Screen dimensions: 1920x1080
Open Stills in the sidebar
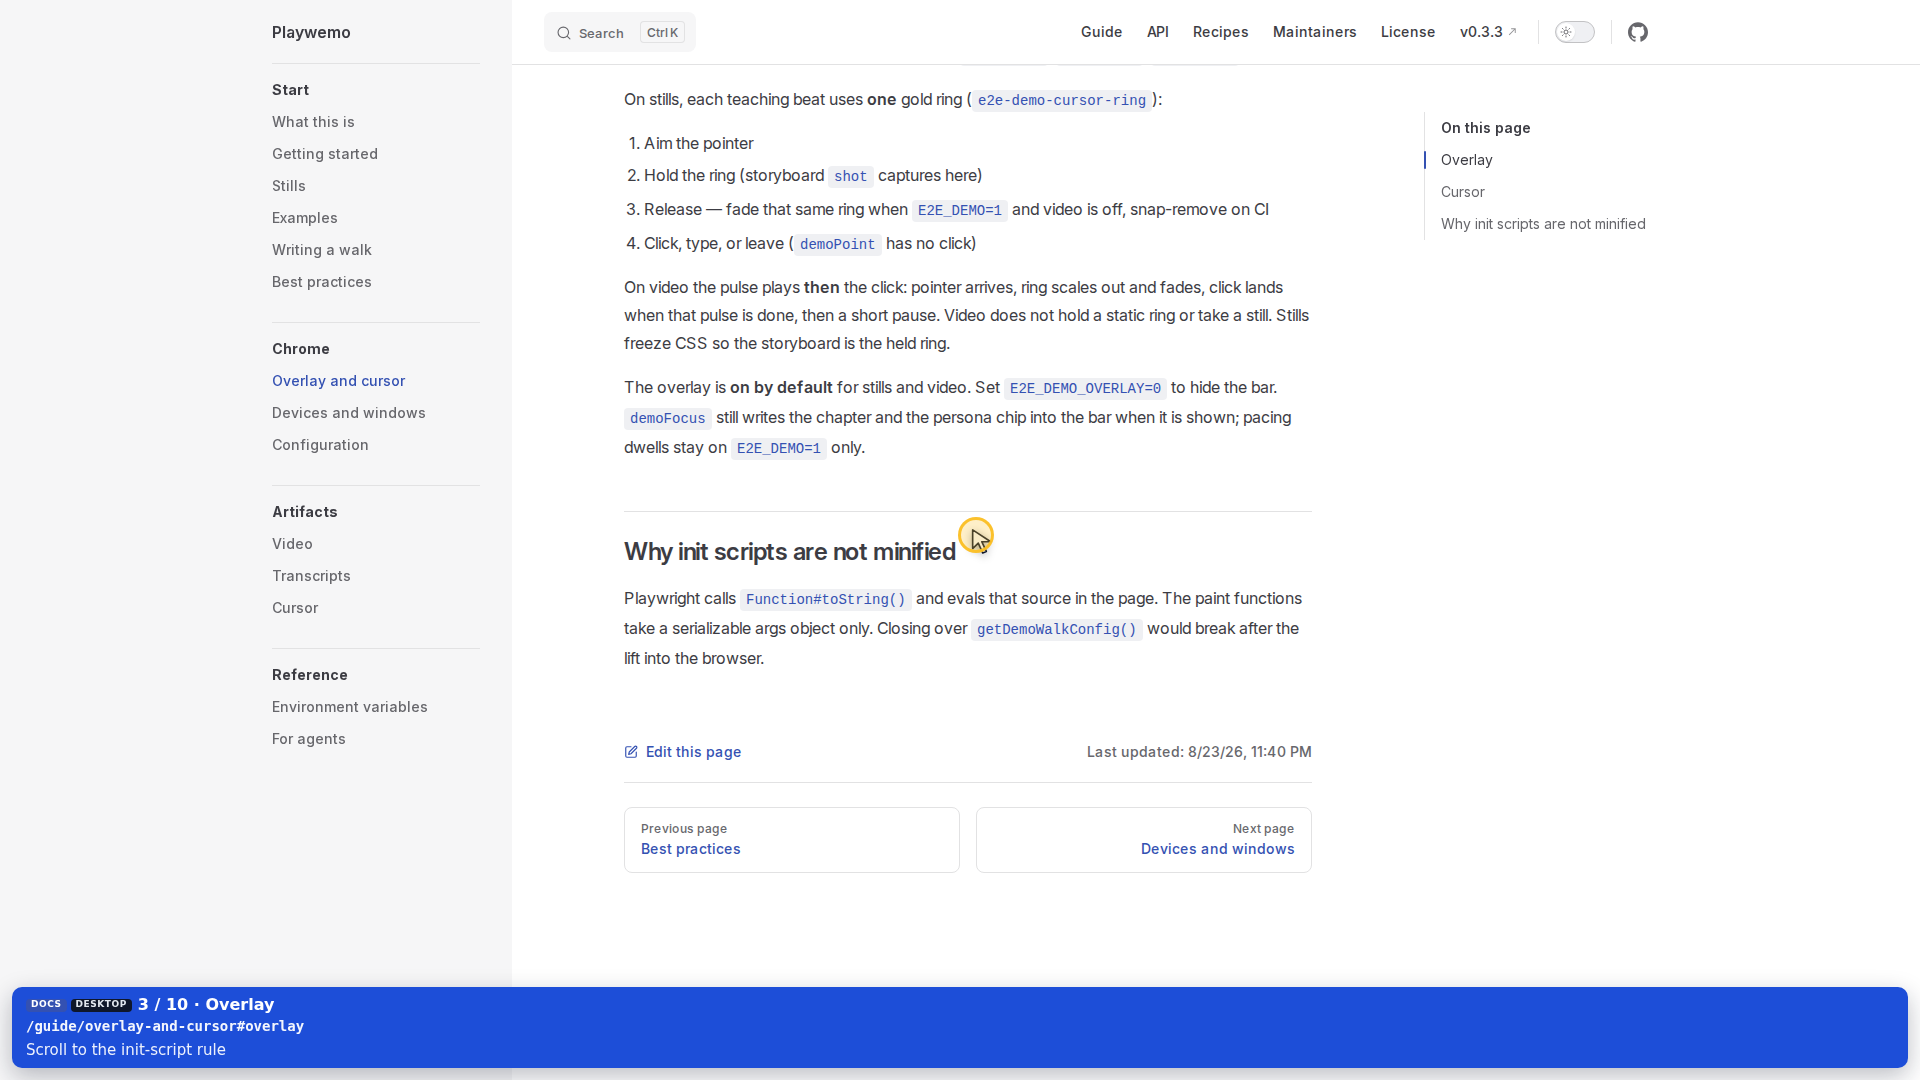(x=289, y=186)
